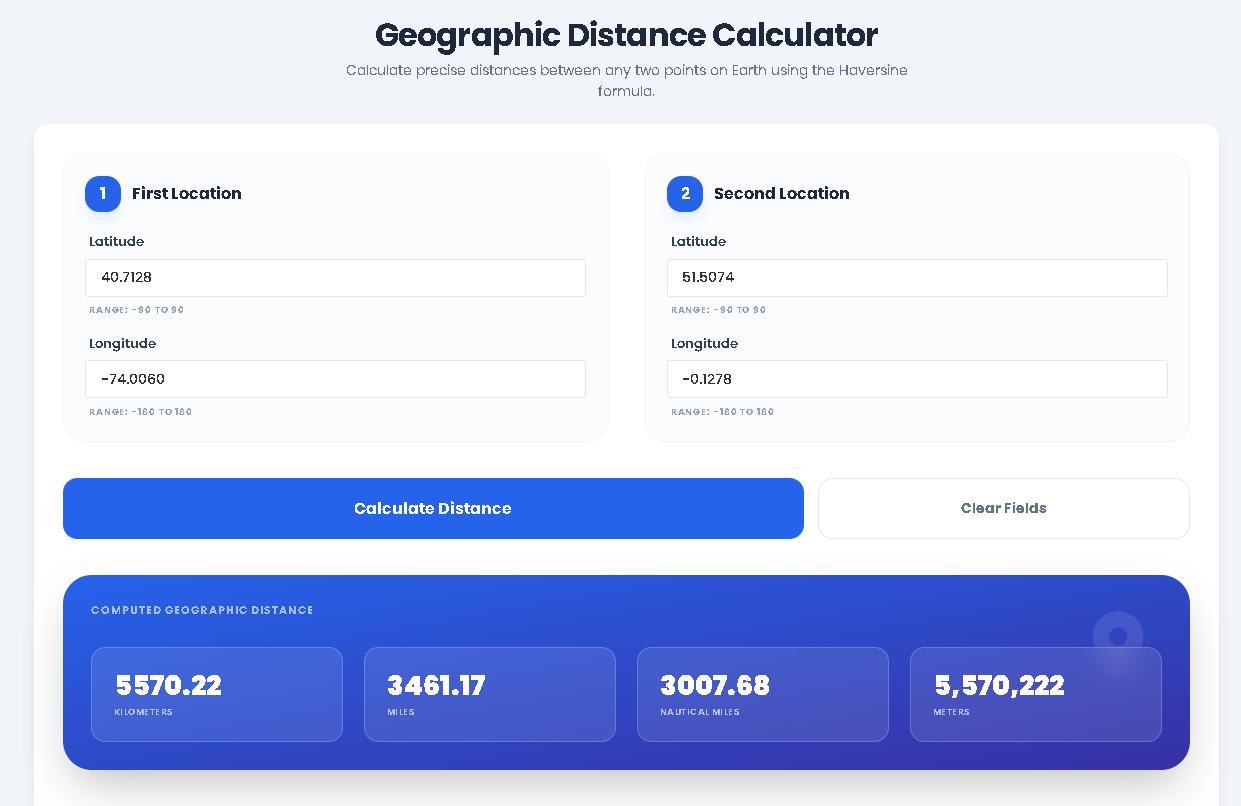1241x806 pixels.
Task: Click the Second Location longitude field showing -0.1278
Action: pyautogui.click(x=917, y=379)
